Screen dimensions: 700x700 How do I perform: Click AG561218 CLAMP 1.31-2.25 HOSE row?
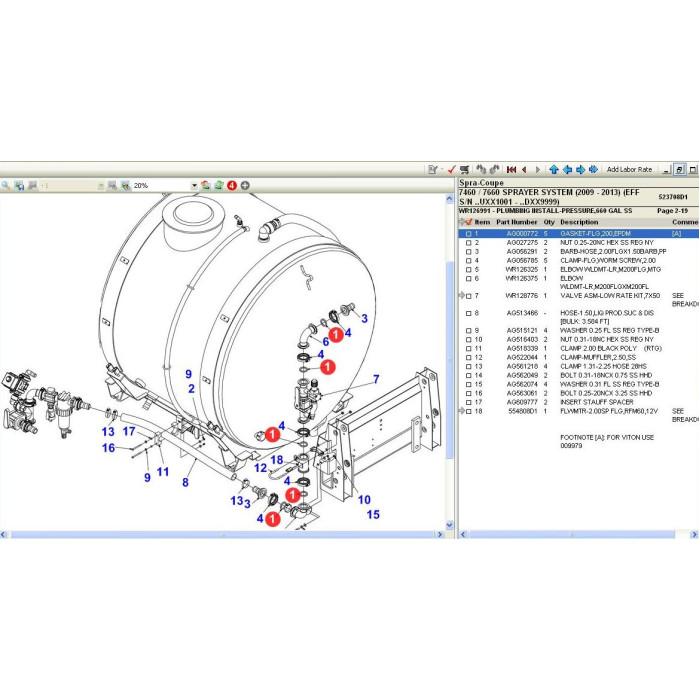point(579,366)
